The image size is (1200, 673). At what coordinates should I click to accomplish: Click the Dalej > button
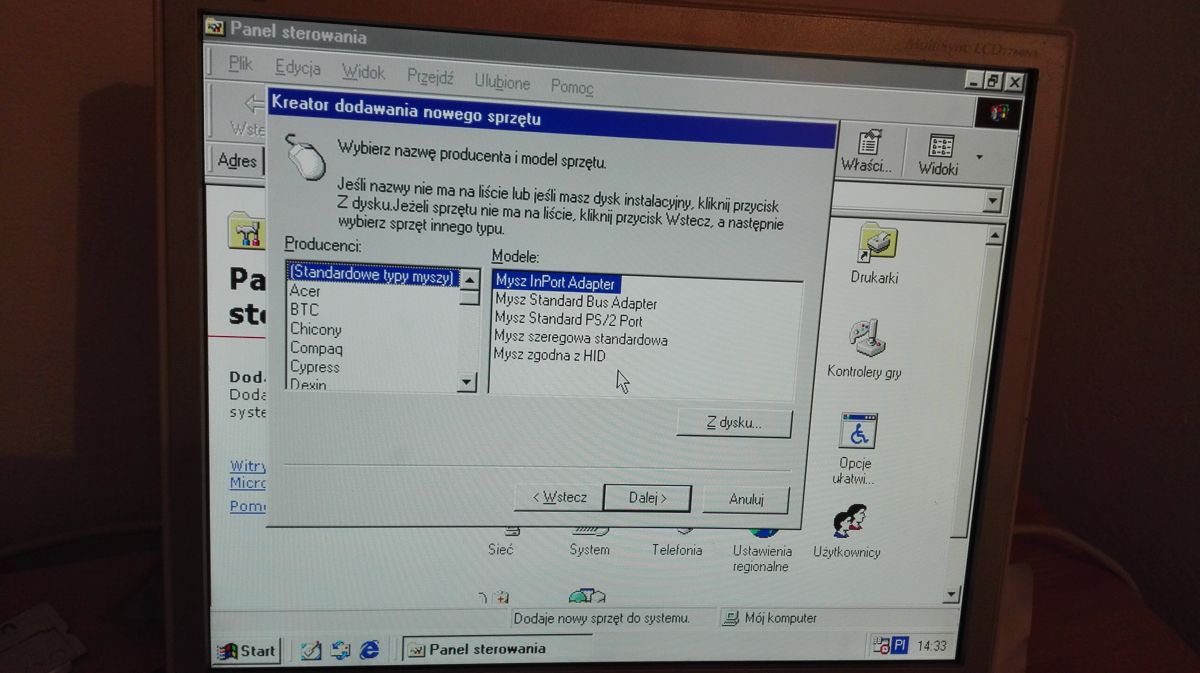647,497
